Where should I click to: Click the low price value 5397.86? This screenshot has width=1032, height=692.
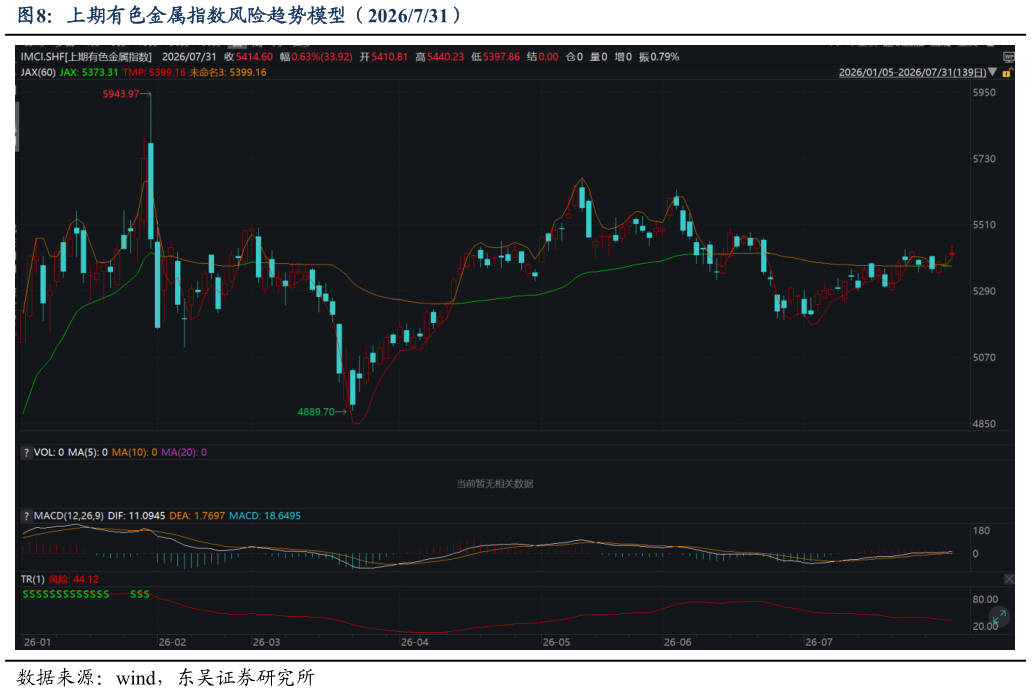[x=502, y=57]
